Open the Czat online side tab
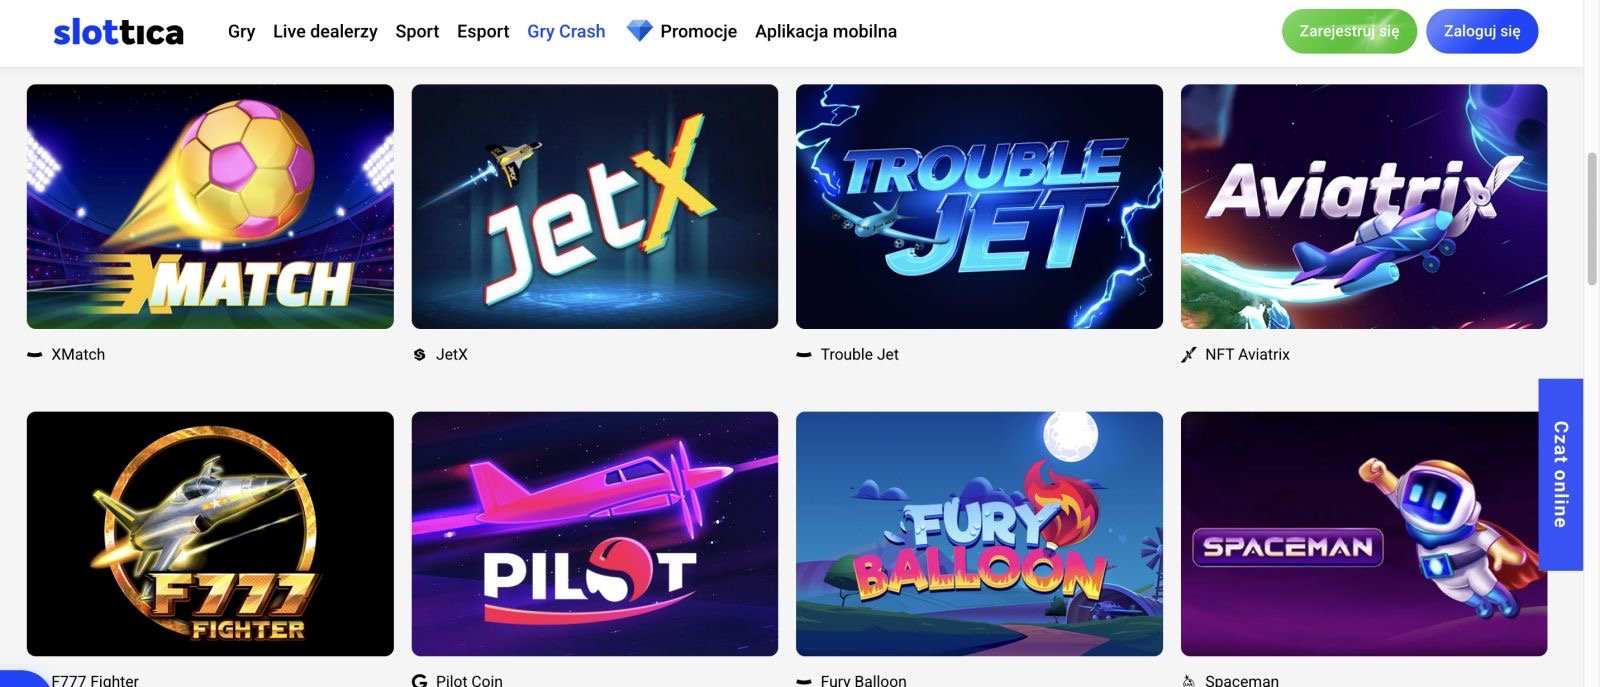 pyautogui.click(x=1560, y=474)
